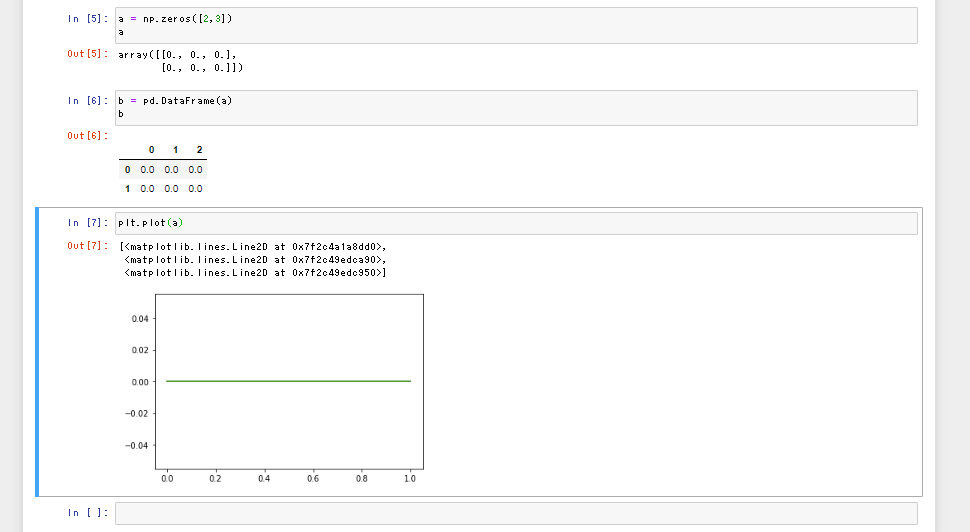Image resolution: width=970 pixels, height=532 pixels.
Task: Click the 0.04 y-axis tick label
Action: [140, 319]
